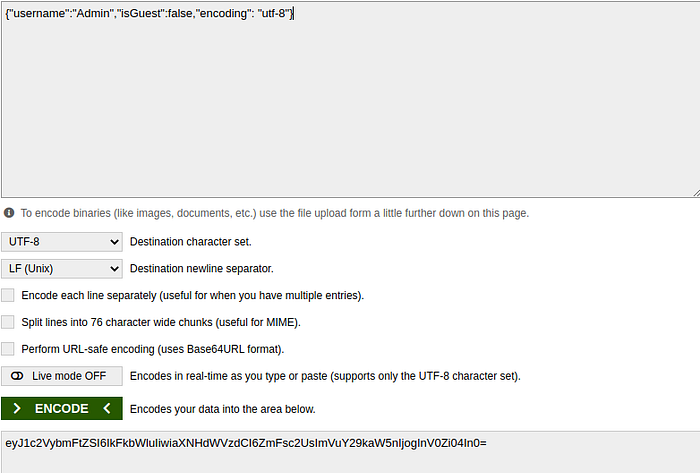Click the Base64 encoded output field
700x473 pixels.
pyautogui.click(x=350, y=442)
